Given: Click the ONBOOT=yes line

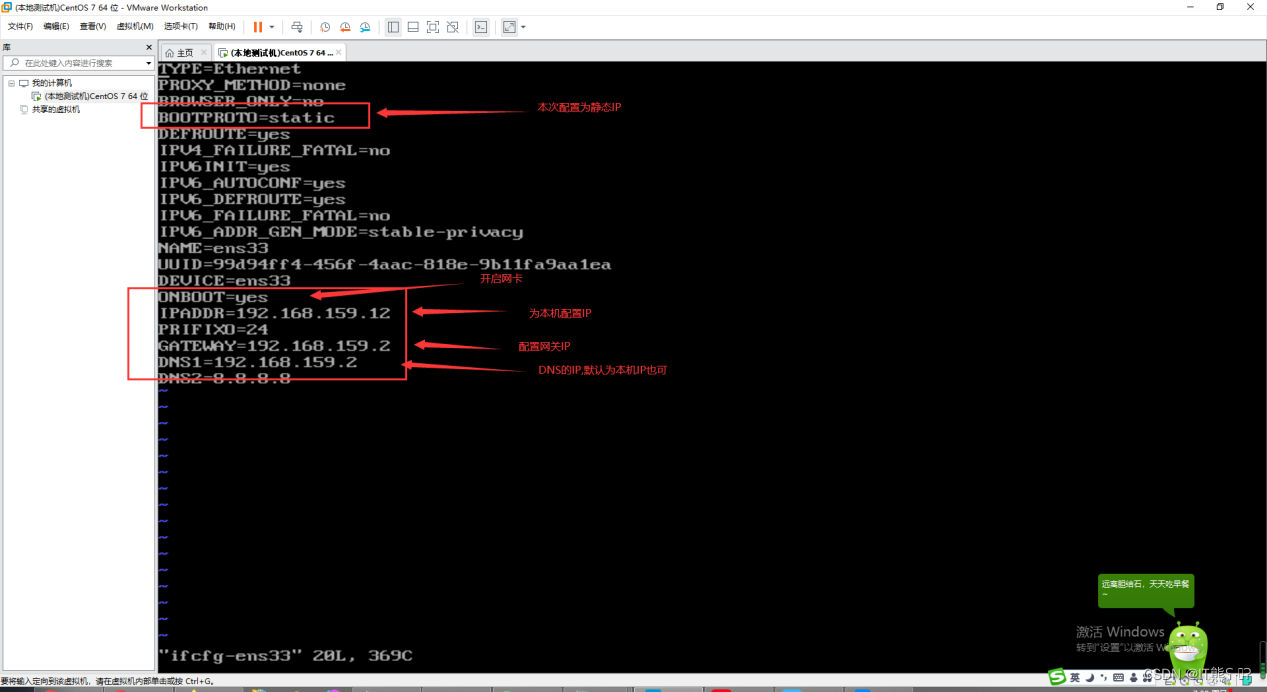Looking at the screenshot, I should tap(213, 297).
